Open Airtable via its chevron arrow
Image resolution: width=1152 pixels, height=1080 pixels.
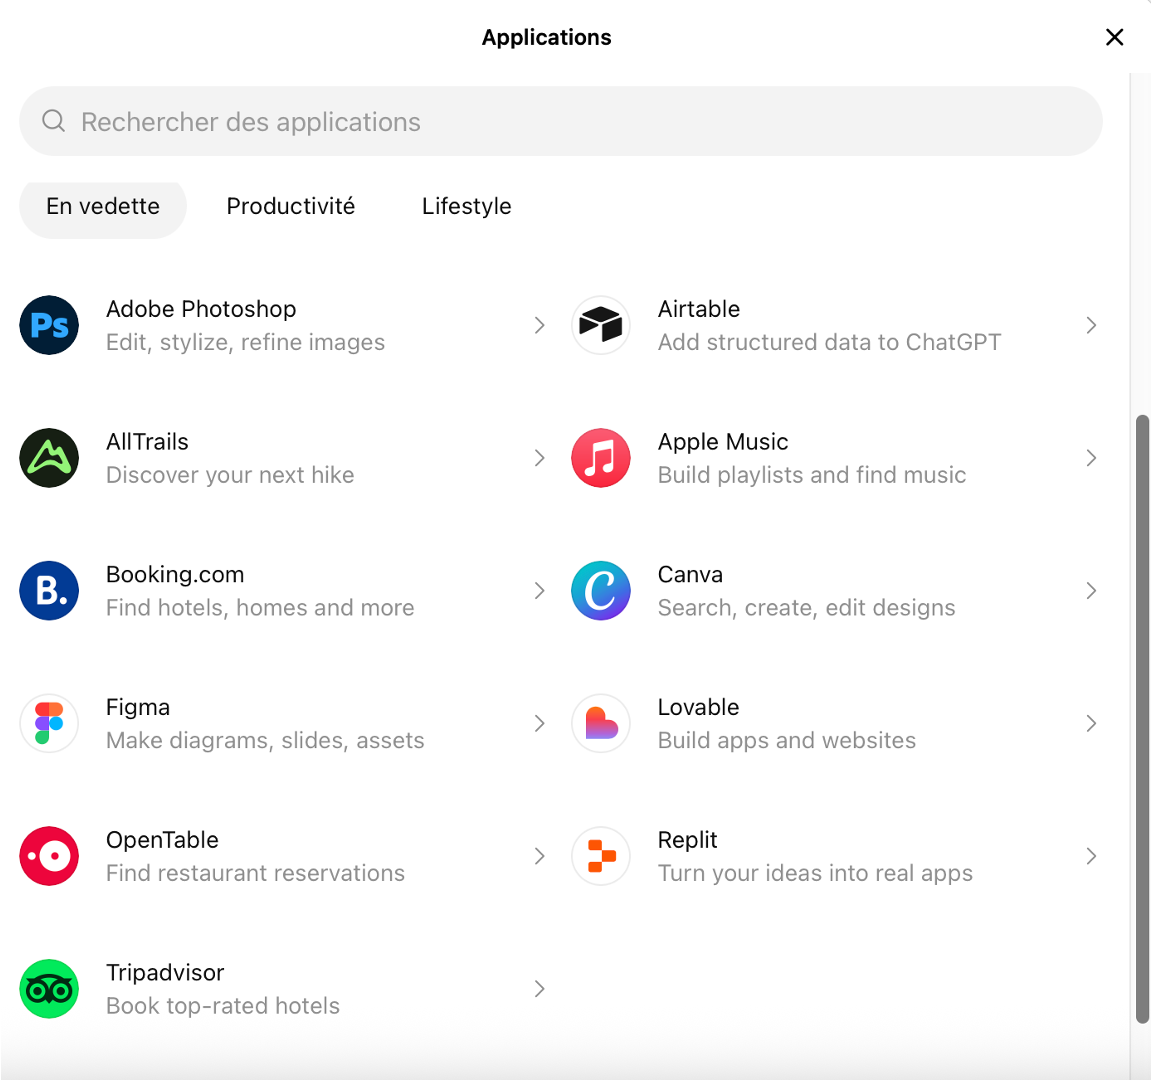pos(1091,325)
